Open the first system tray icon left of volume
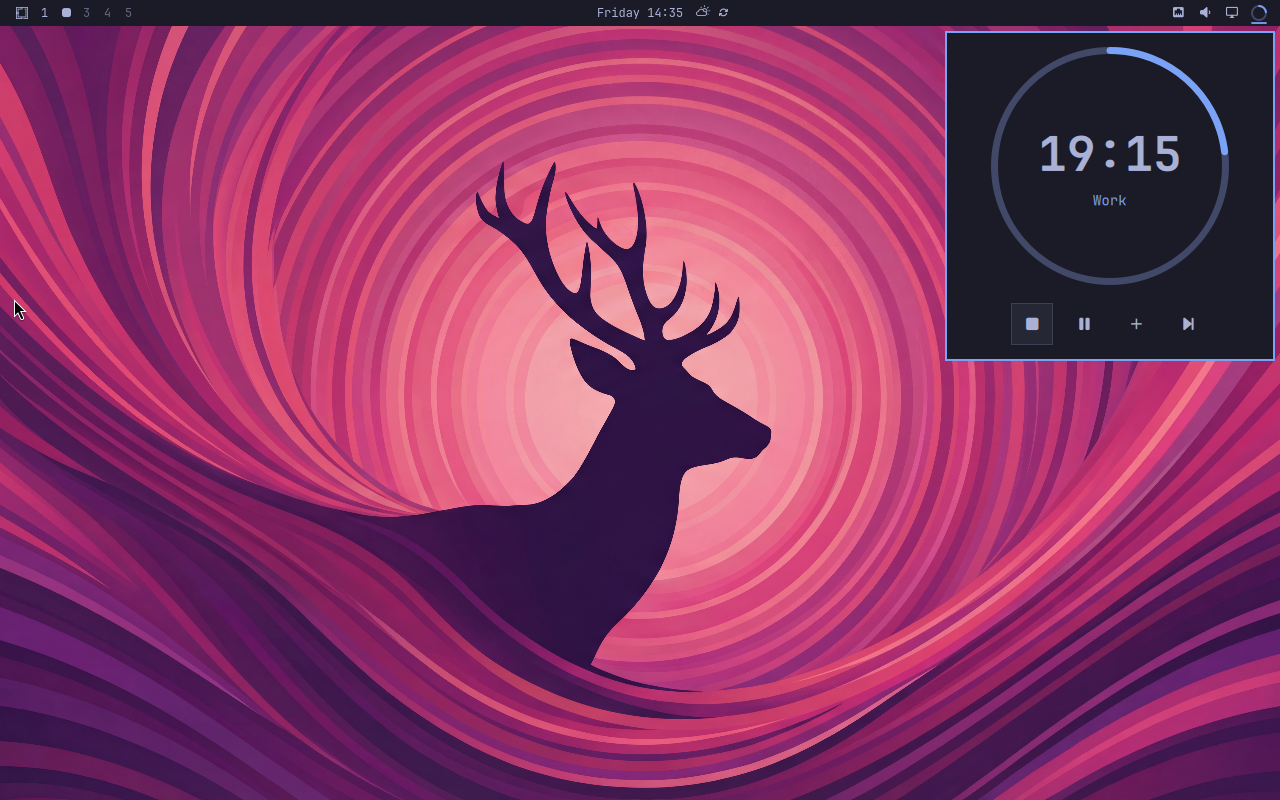 (1178, 13)
